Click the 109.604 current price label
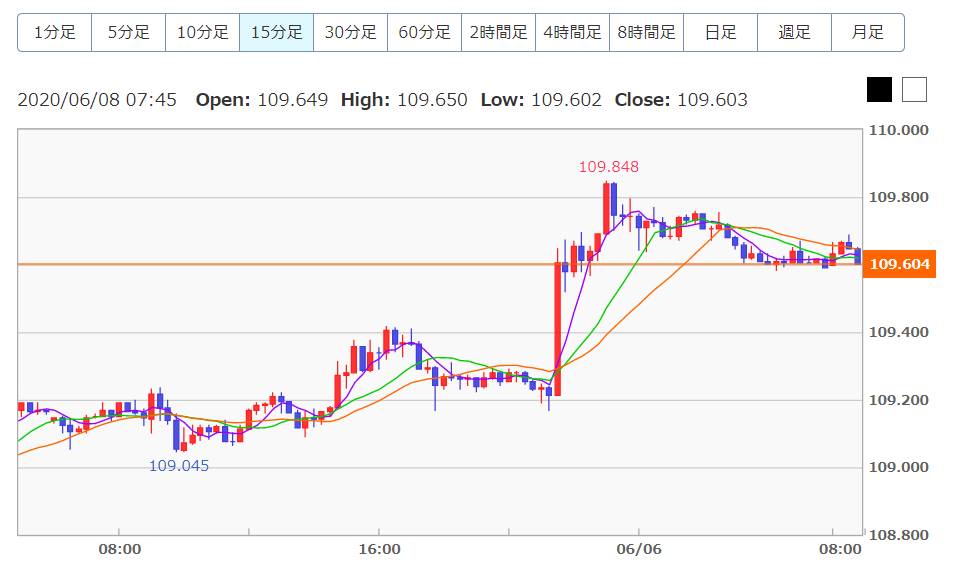Viewport: 956px width, 562px height. coord(899,264)
